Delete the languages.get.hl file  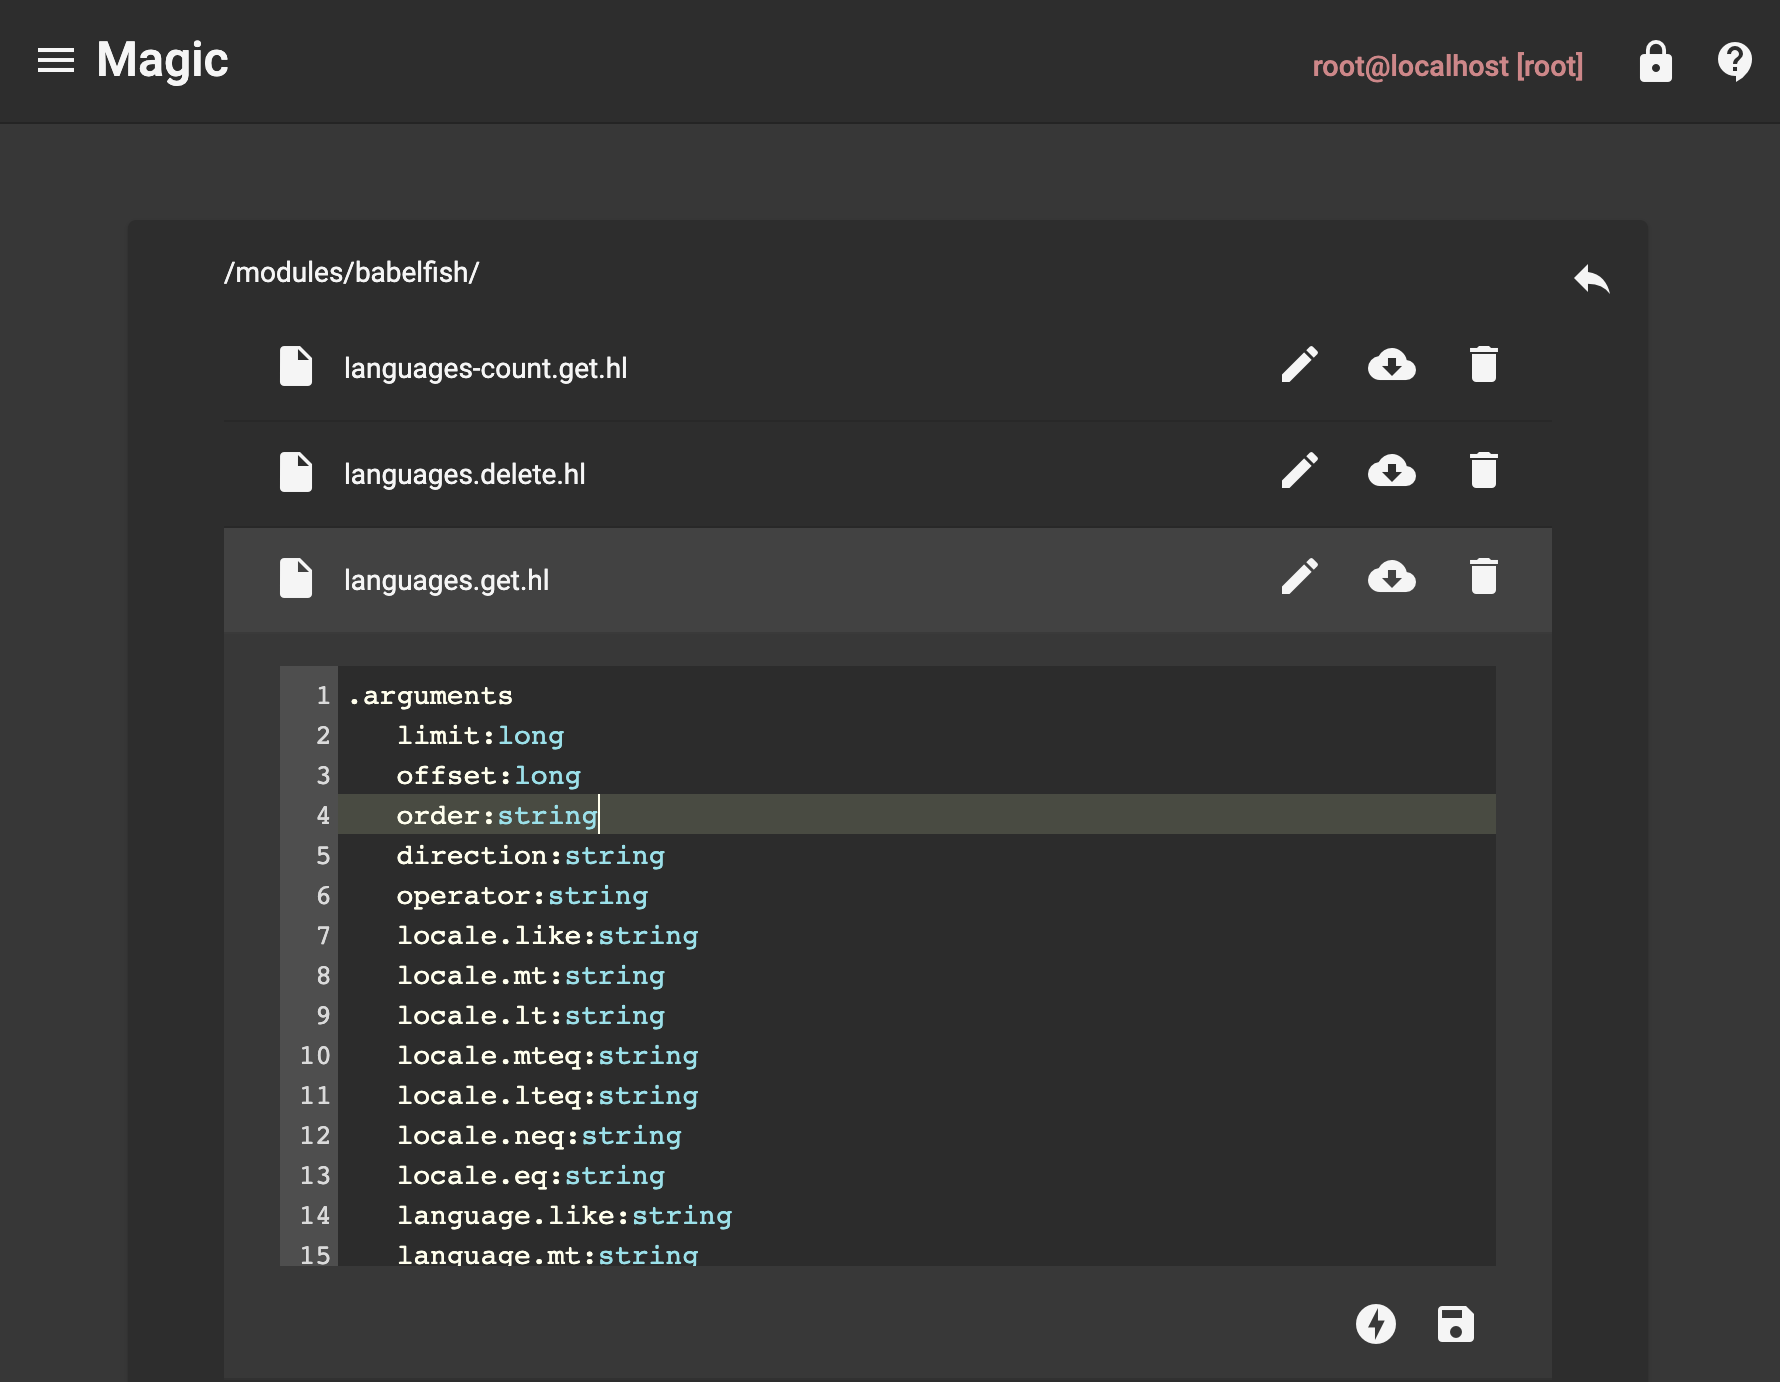coord(1483,577)
